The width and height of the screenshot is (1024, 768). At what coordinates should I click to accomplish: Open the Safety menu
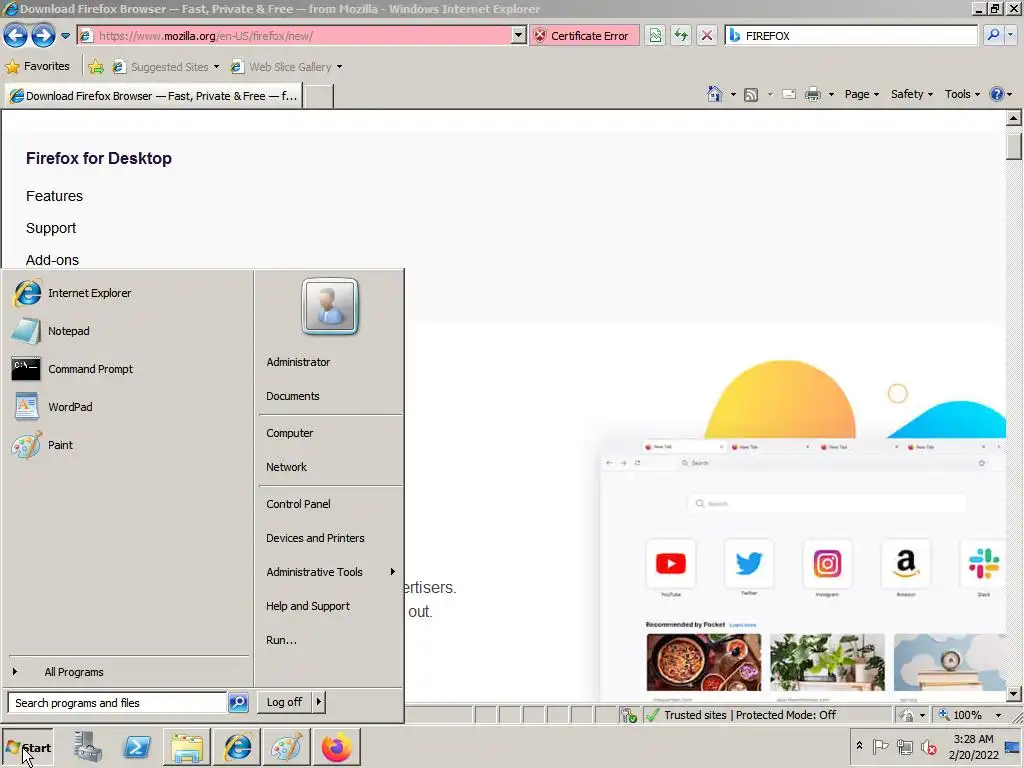912,94
